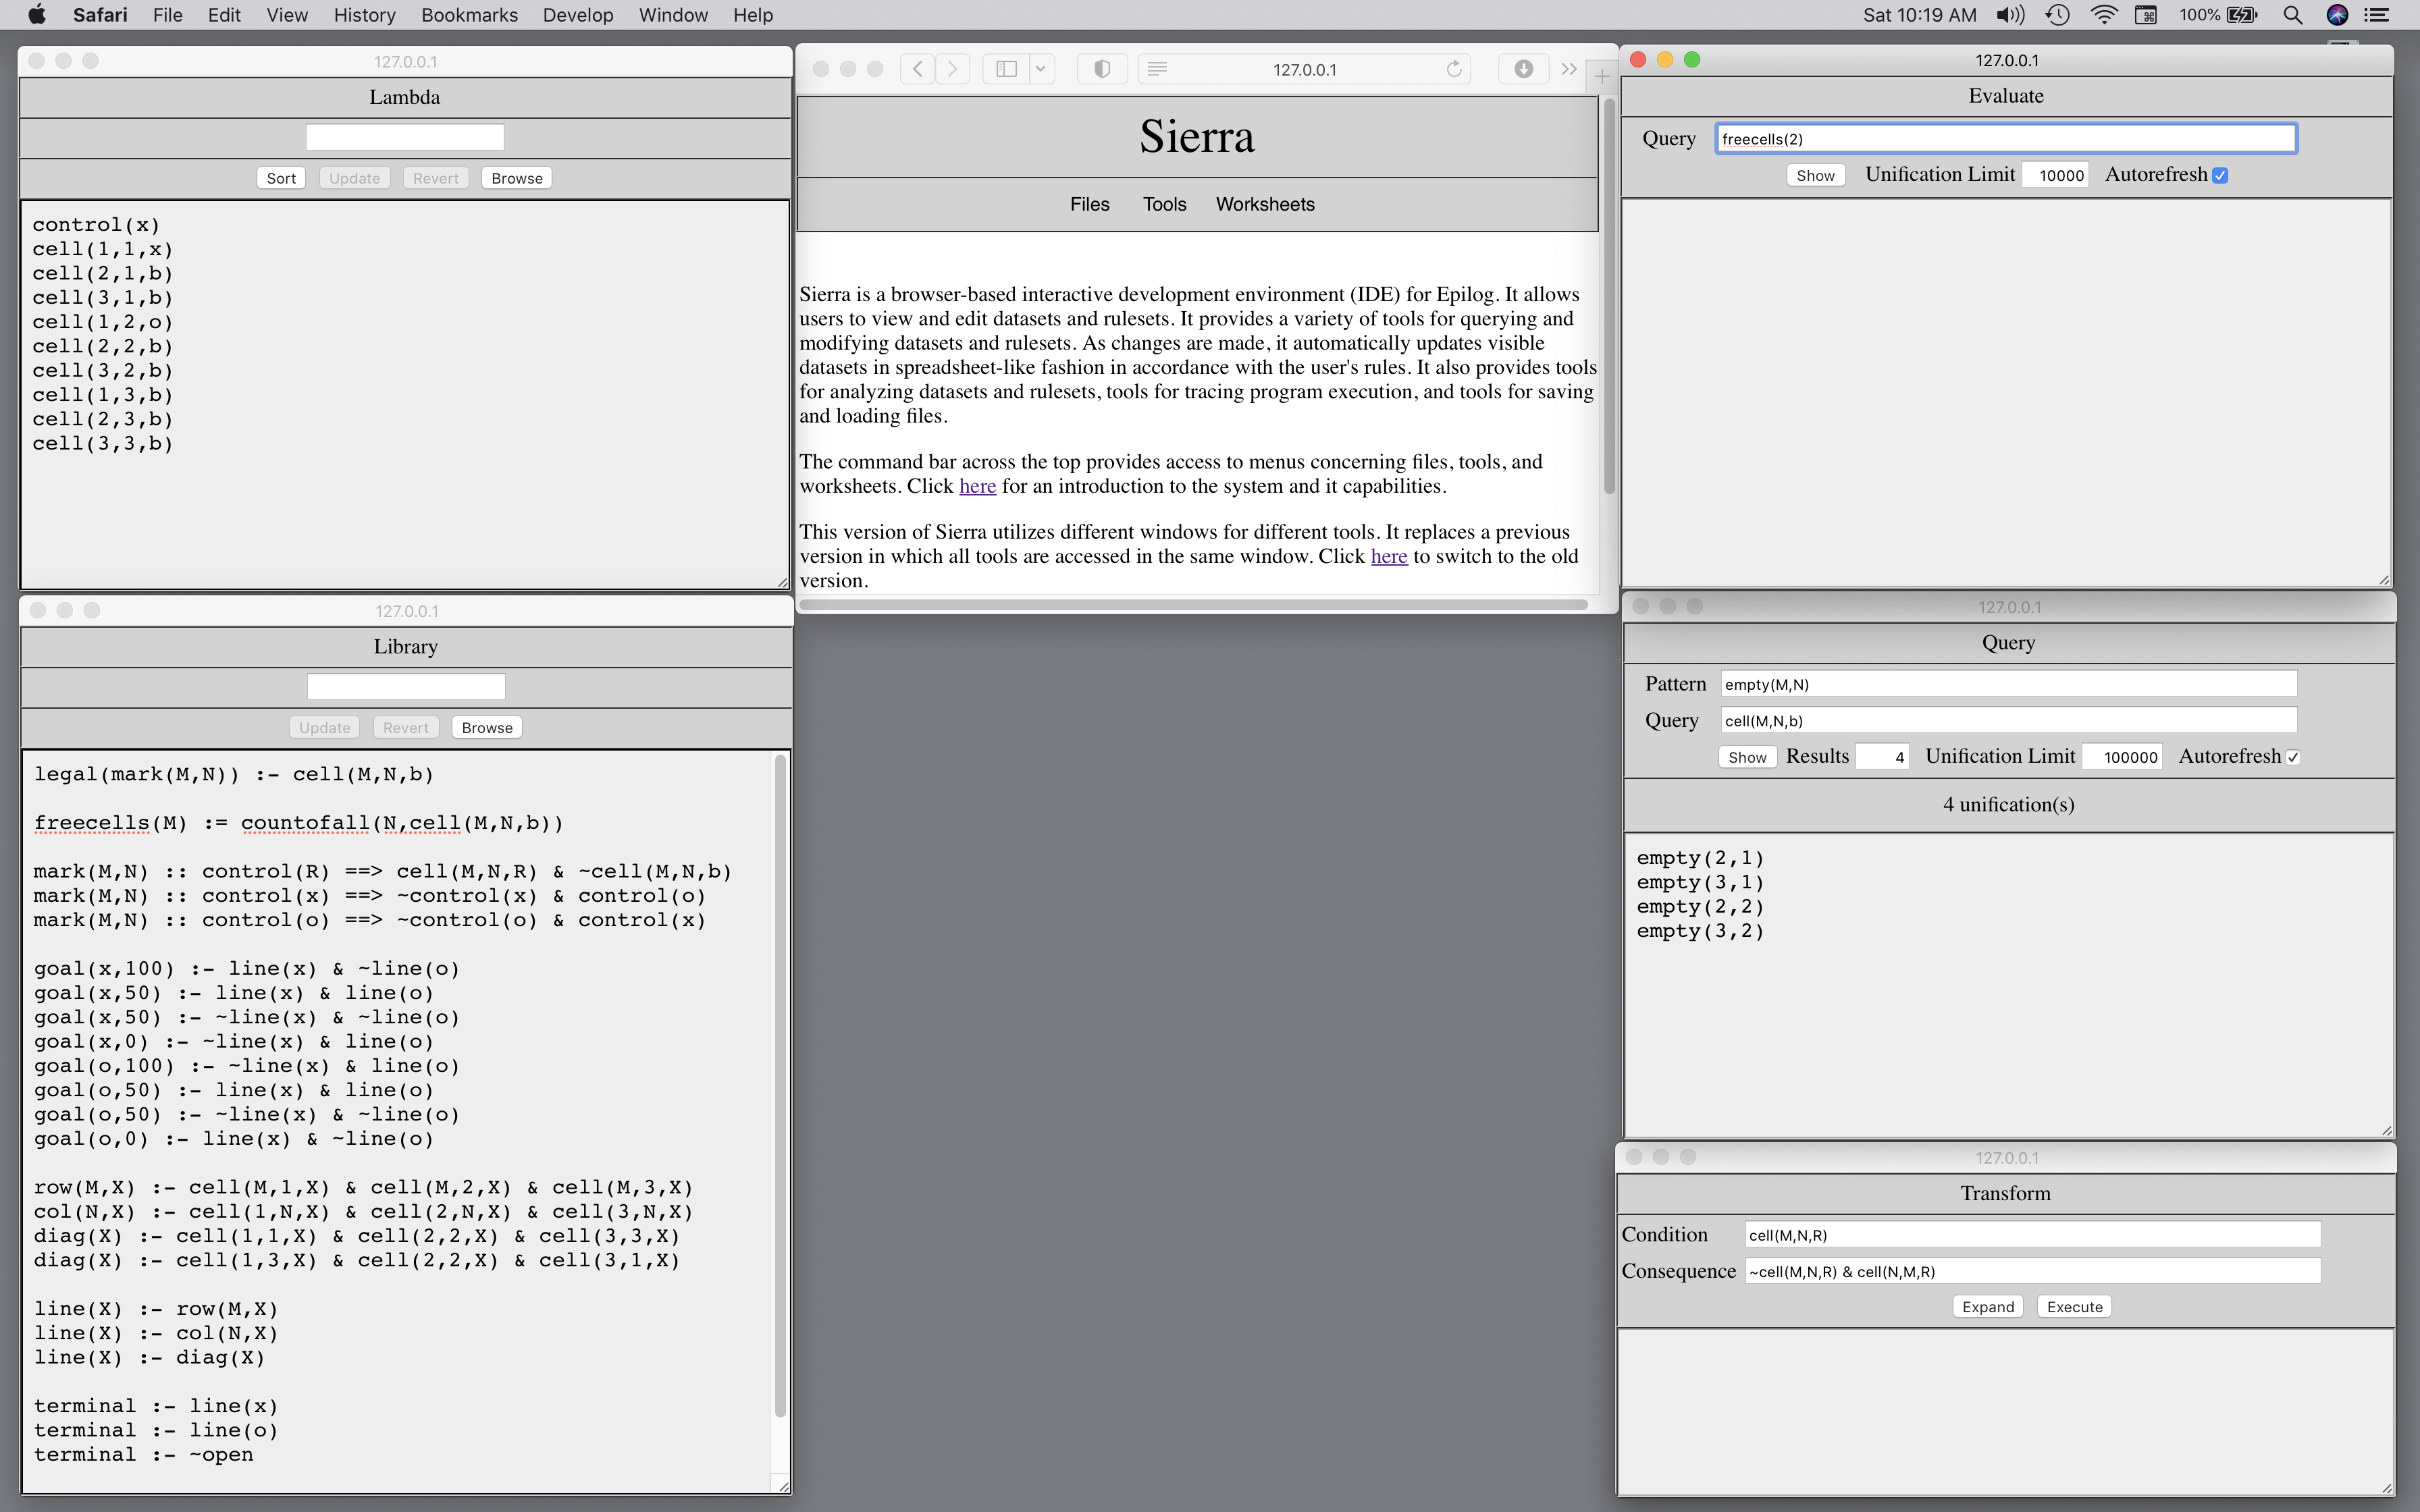Click the Pattern field containing empty(M,N)

coord(2008,684)
